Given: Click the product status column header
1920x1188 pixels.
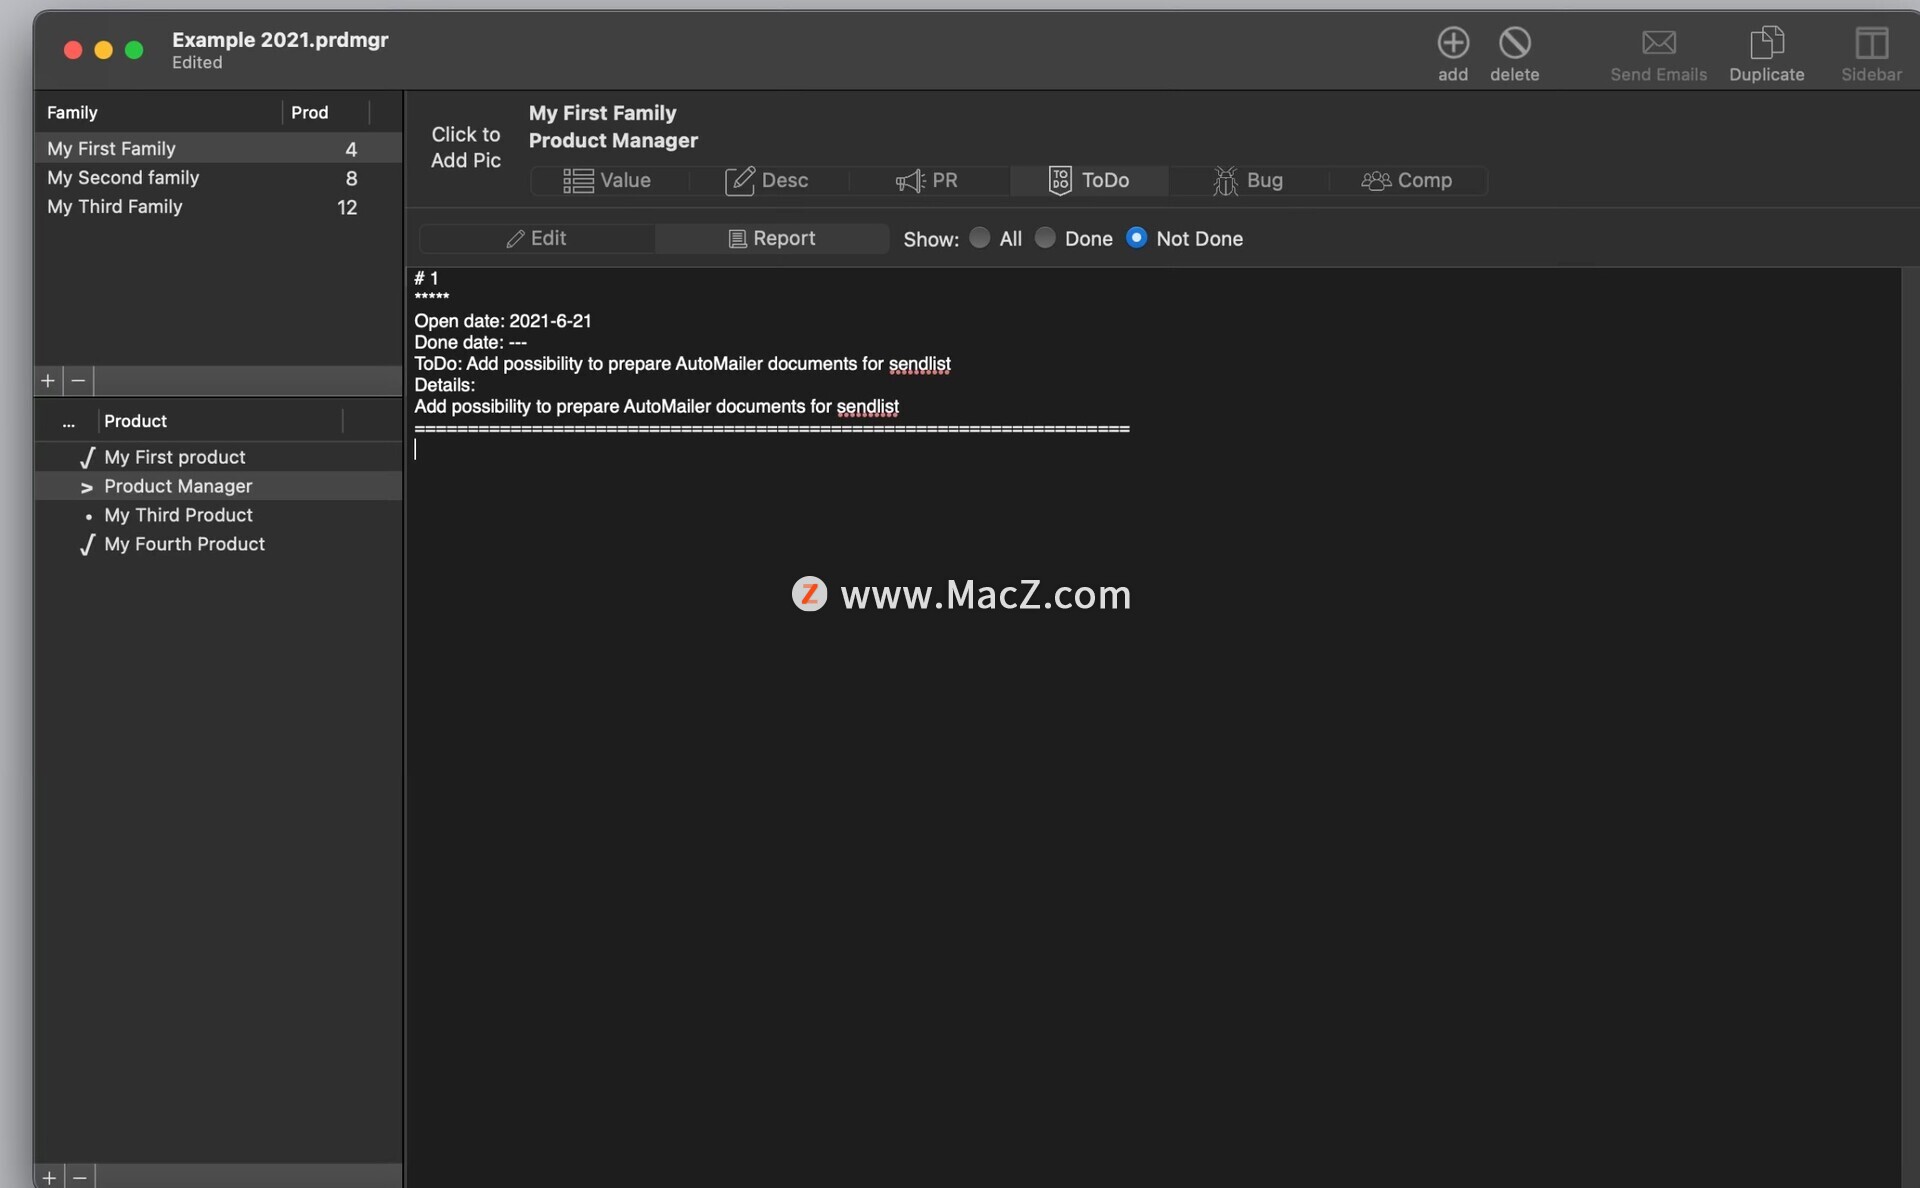Looking at the screenshot, I should click(x=68, y=422).
